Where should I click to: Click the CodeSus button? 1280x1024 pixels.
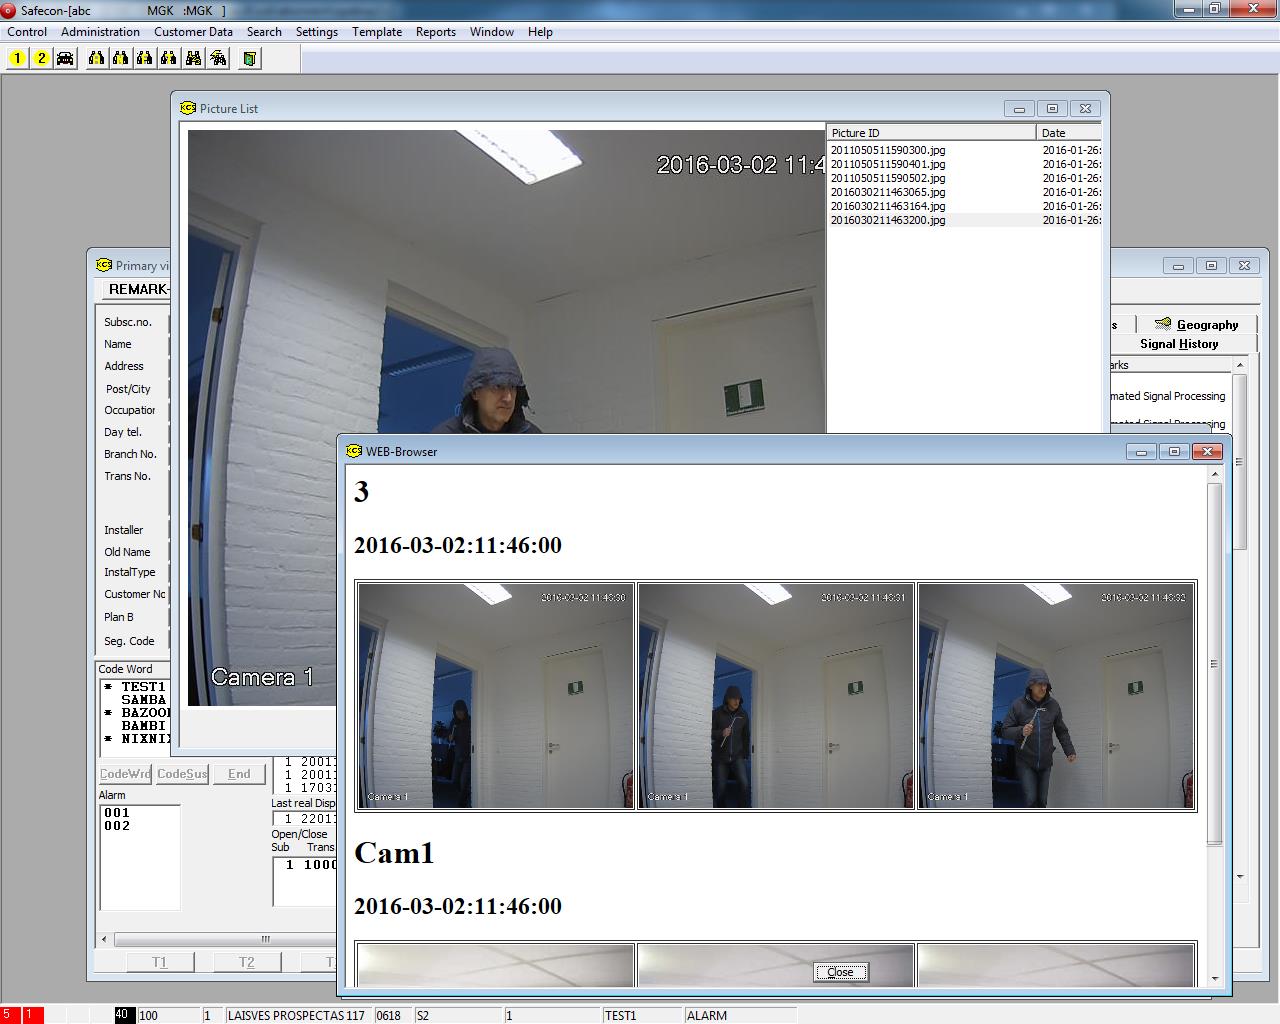[x=182, y=774]
